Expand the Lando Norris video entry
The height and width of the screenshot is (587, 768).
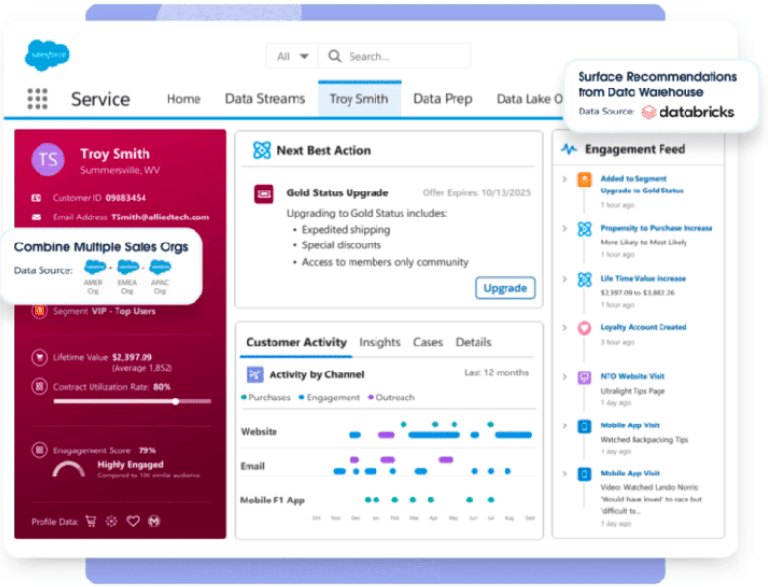click(x=564, y=473)
